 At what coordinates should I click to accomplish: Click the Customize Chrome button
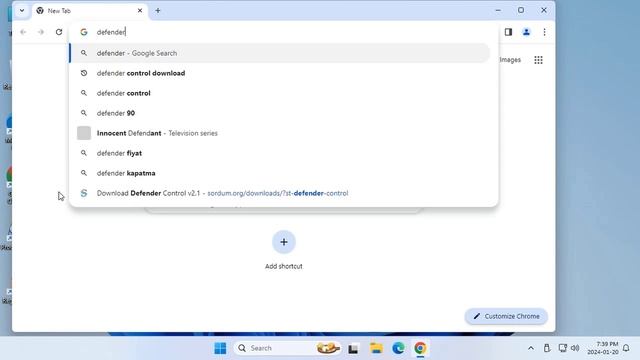click(506, 316)
